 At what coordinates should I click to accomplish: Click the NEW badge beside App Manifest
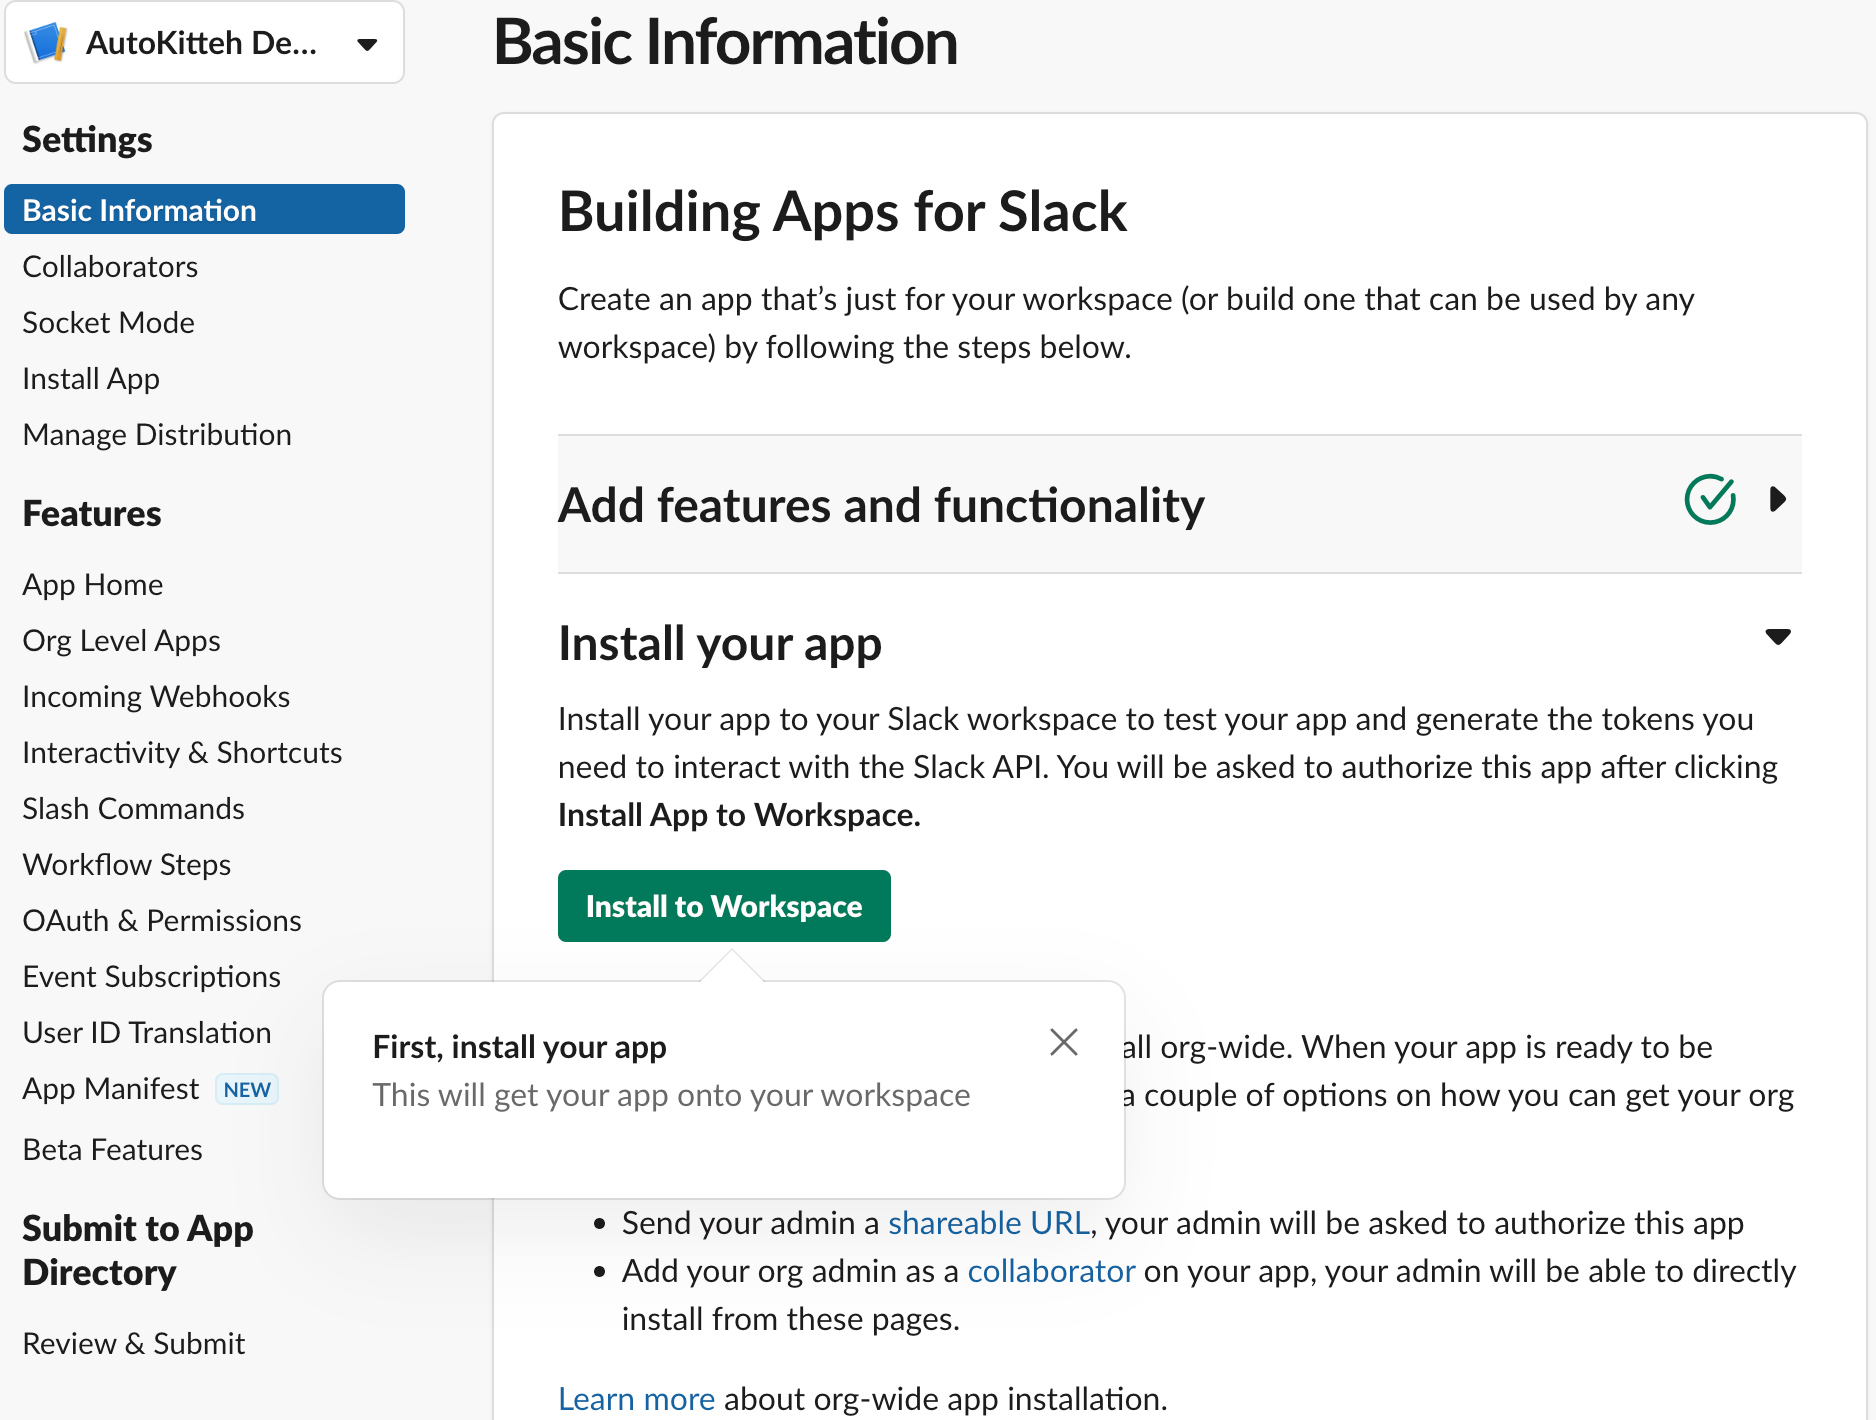[247, 1090]
